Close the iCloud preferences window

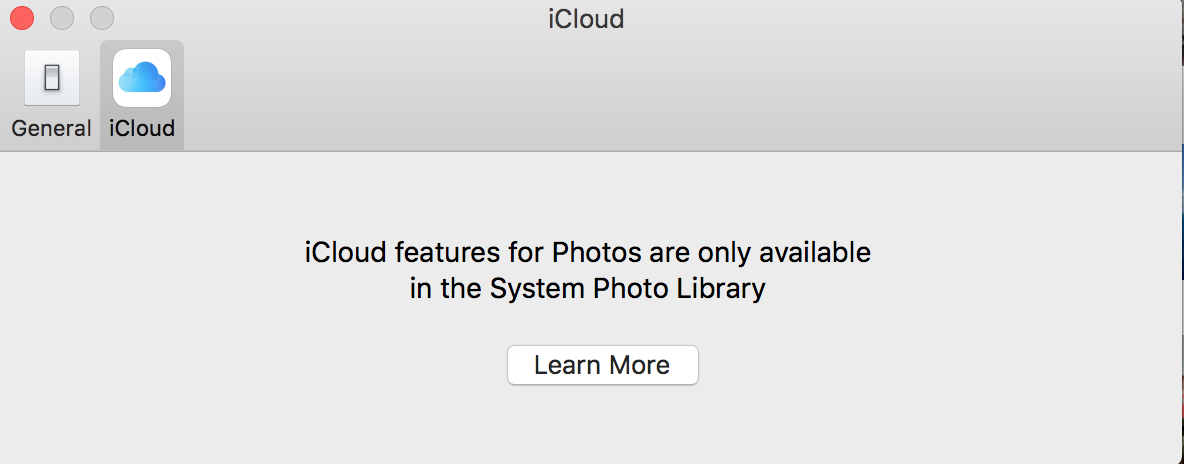[21, 18]
